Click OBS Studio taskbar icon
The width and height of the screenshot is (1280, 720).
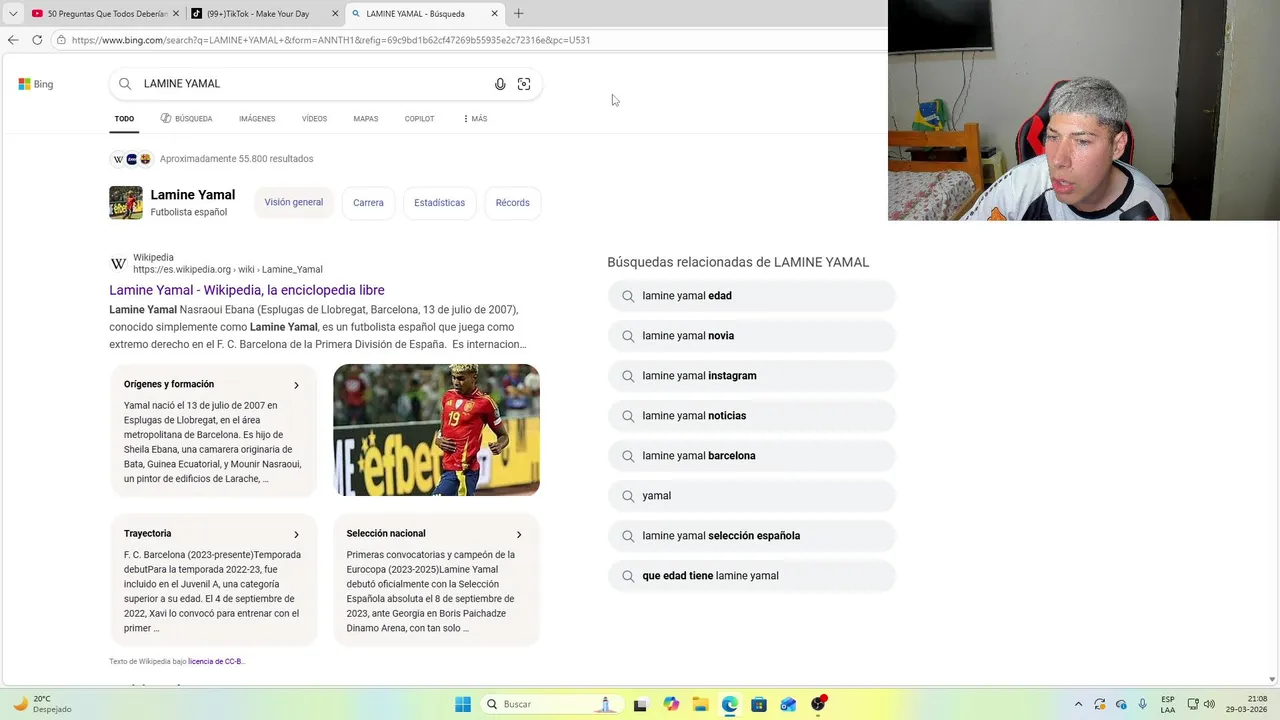(x=819, y=704)
